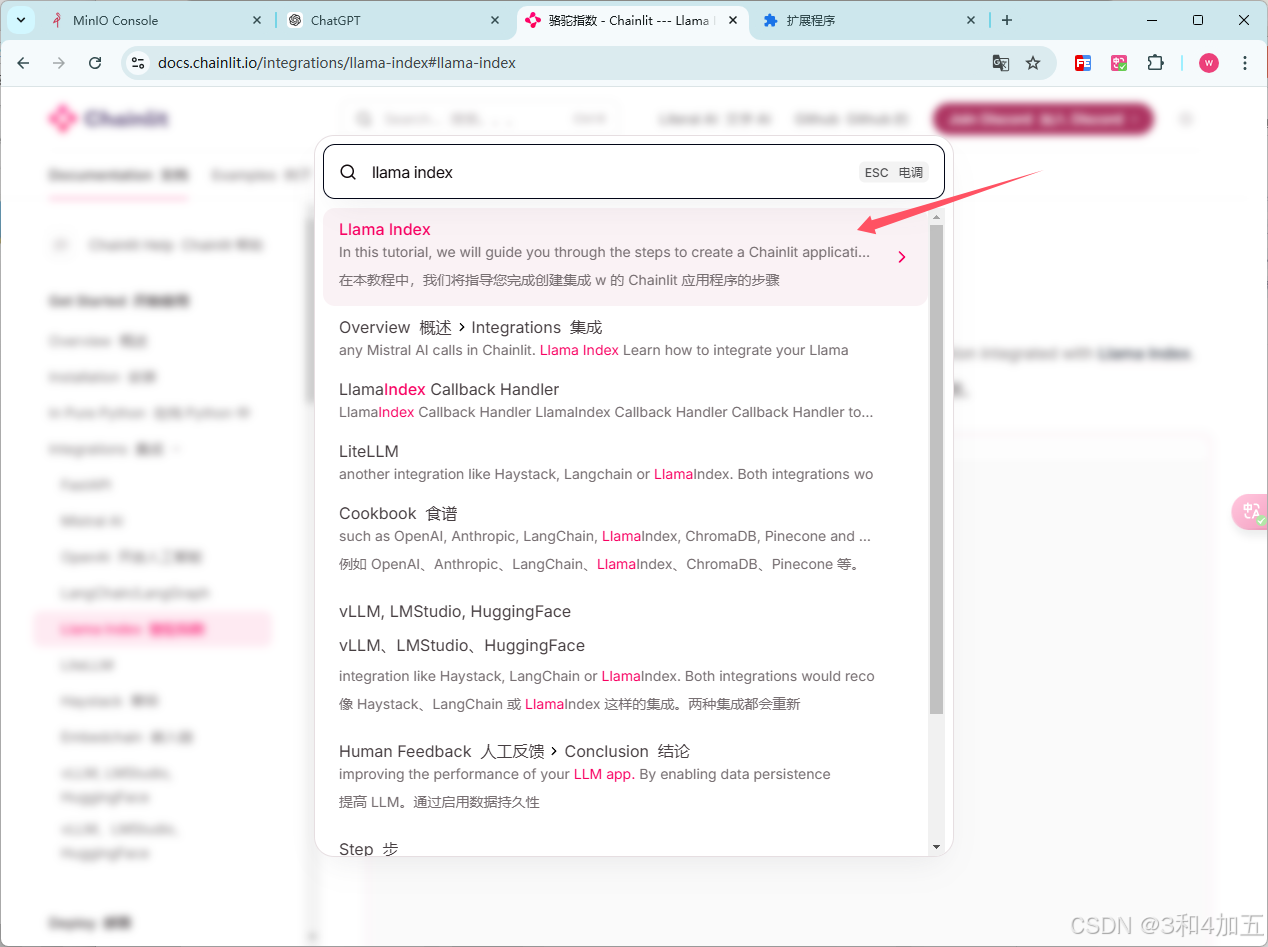This screenshot has width=1268, height=947.
Task: Go back to previous page
Action: coord(23,63)
